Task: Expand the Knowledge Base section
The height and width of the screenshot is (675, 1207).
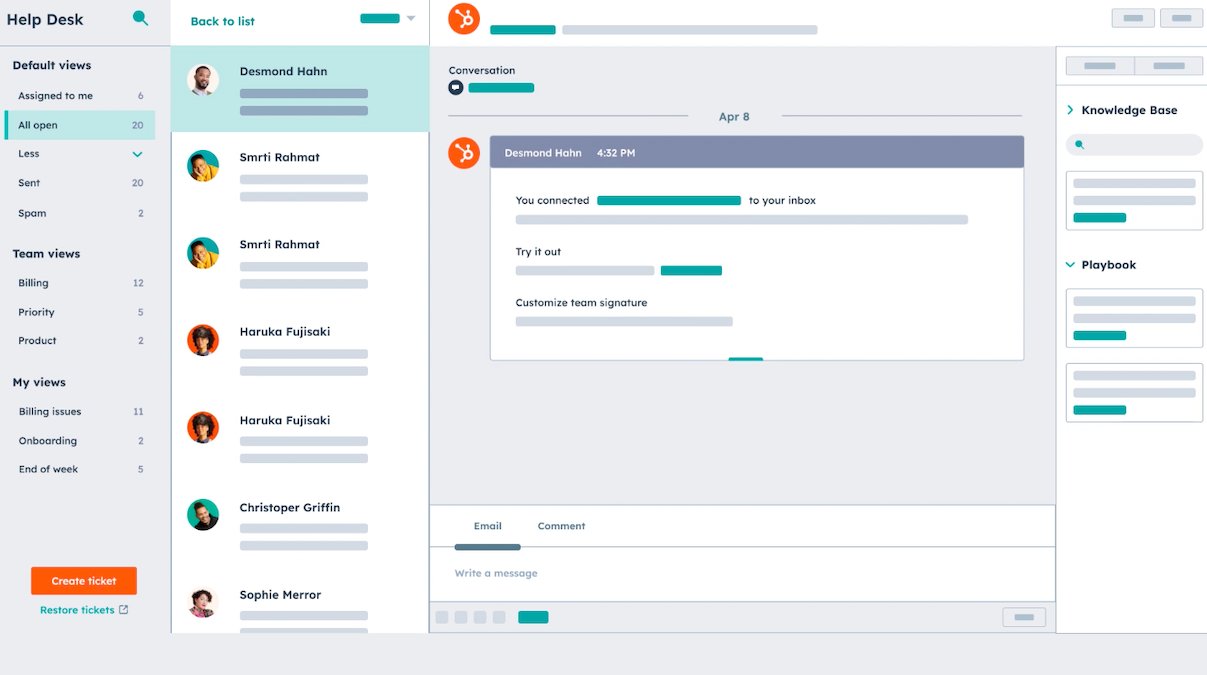Action: click(1069, 110)
